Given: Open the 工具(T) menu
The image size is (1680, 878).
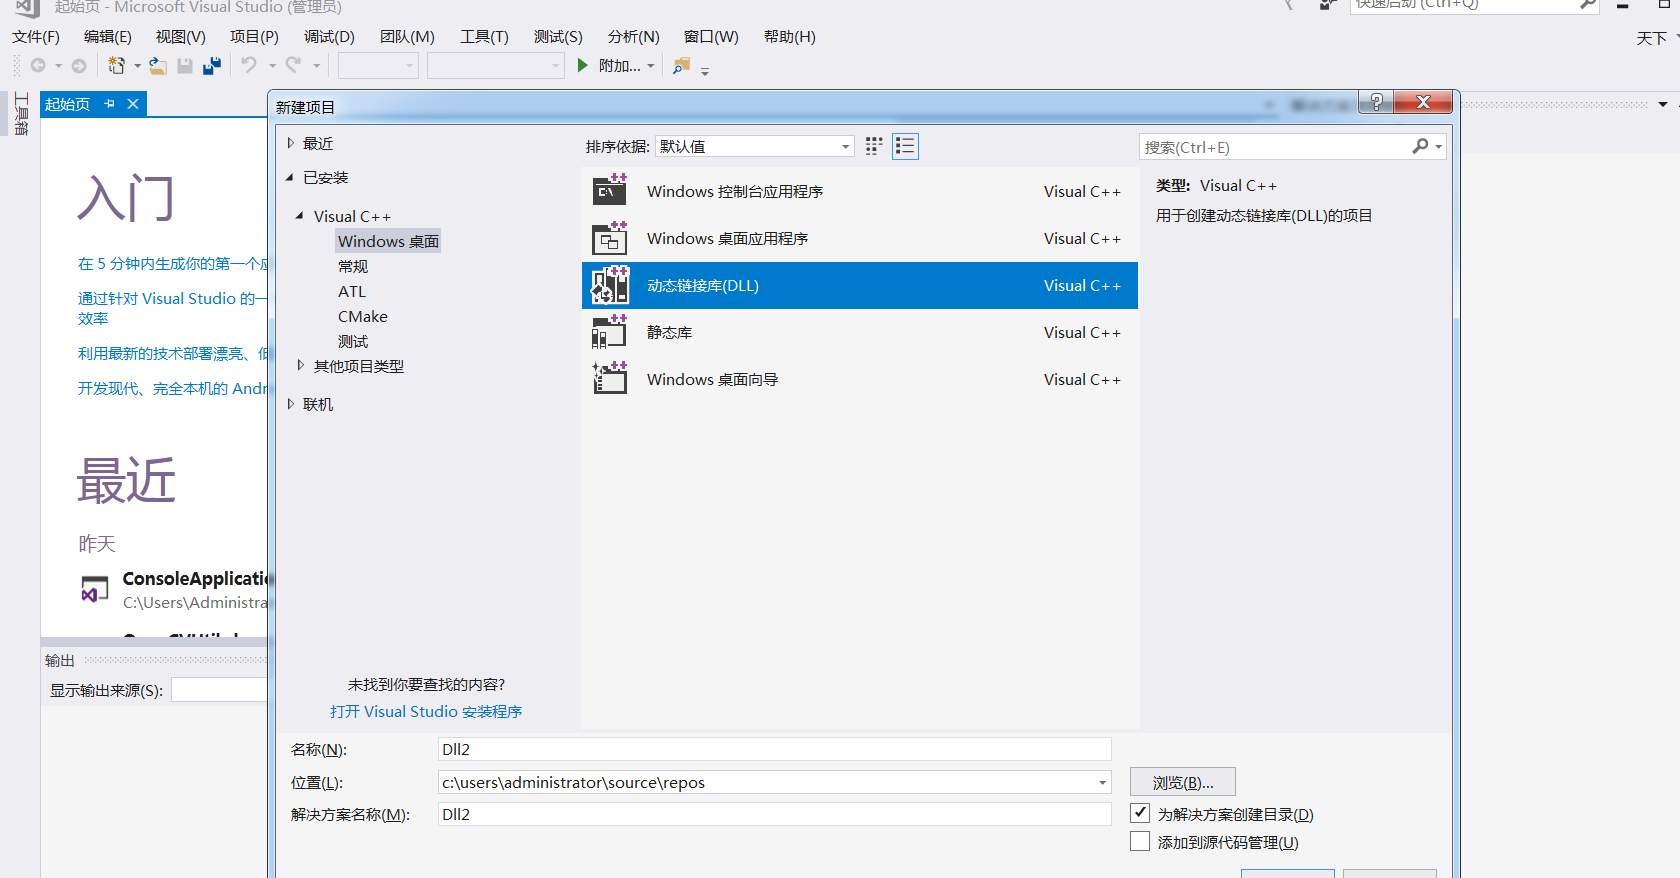Looking at the screenshot, I should [484, 37].
